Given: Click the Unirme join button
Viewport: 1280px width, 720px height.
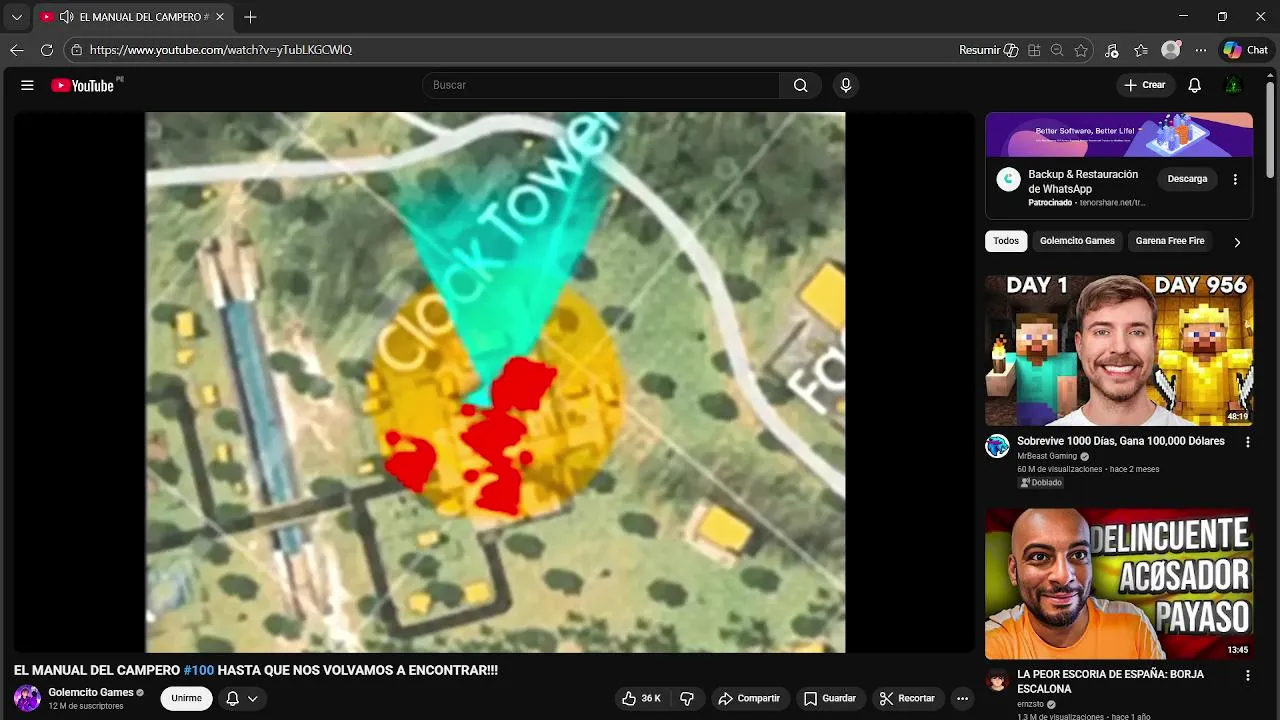Looking at the screenshot, I should tap(186, 698).
